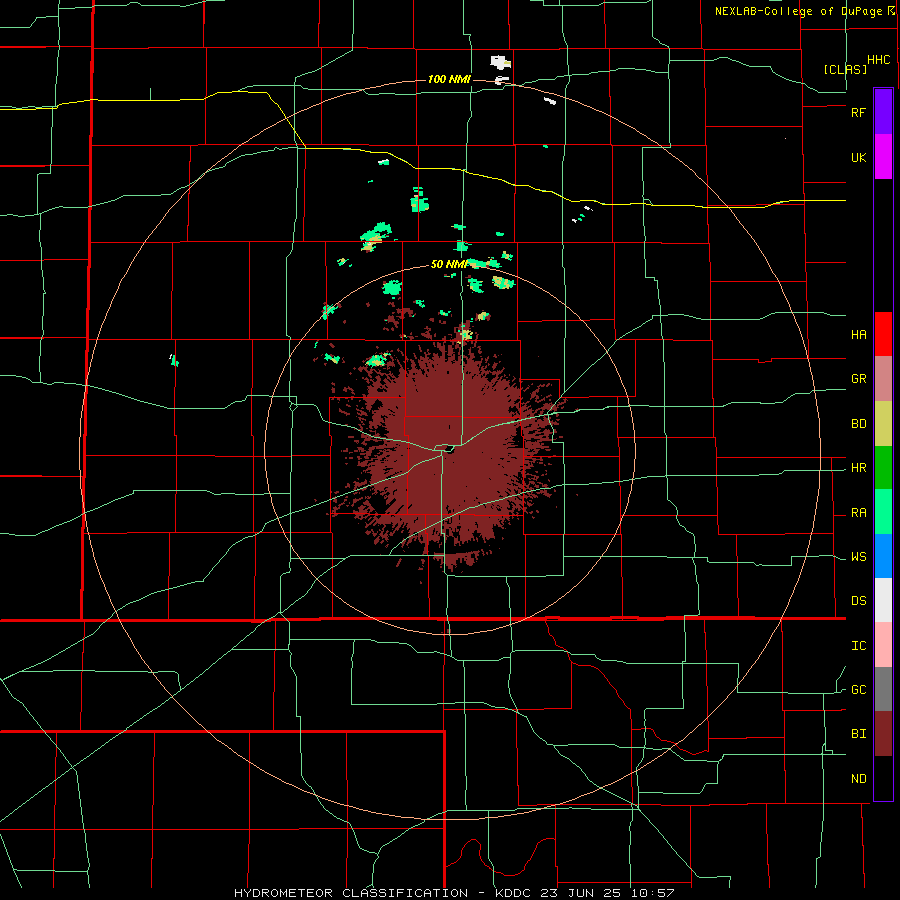Click the GC legend label
The image size is (900, 900).
pyautogui.click(x=858, y=690)
